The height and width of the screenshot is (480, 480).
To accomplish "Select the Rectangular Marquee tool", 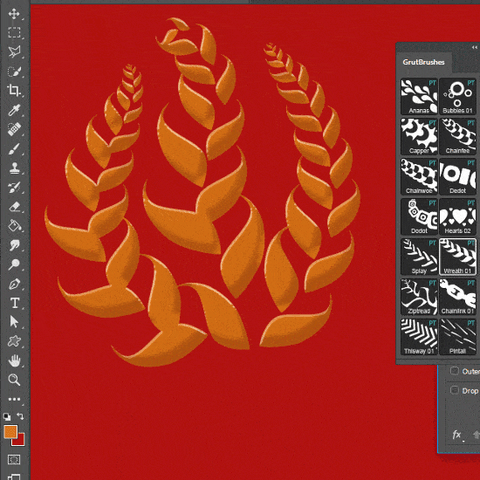I will pos(14,33).
